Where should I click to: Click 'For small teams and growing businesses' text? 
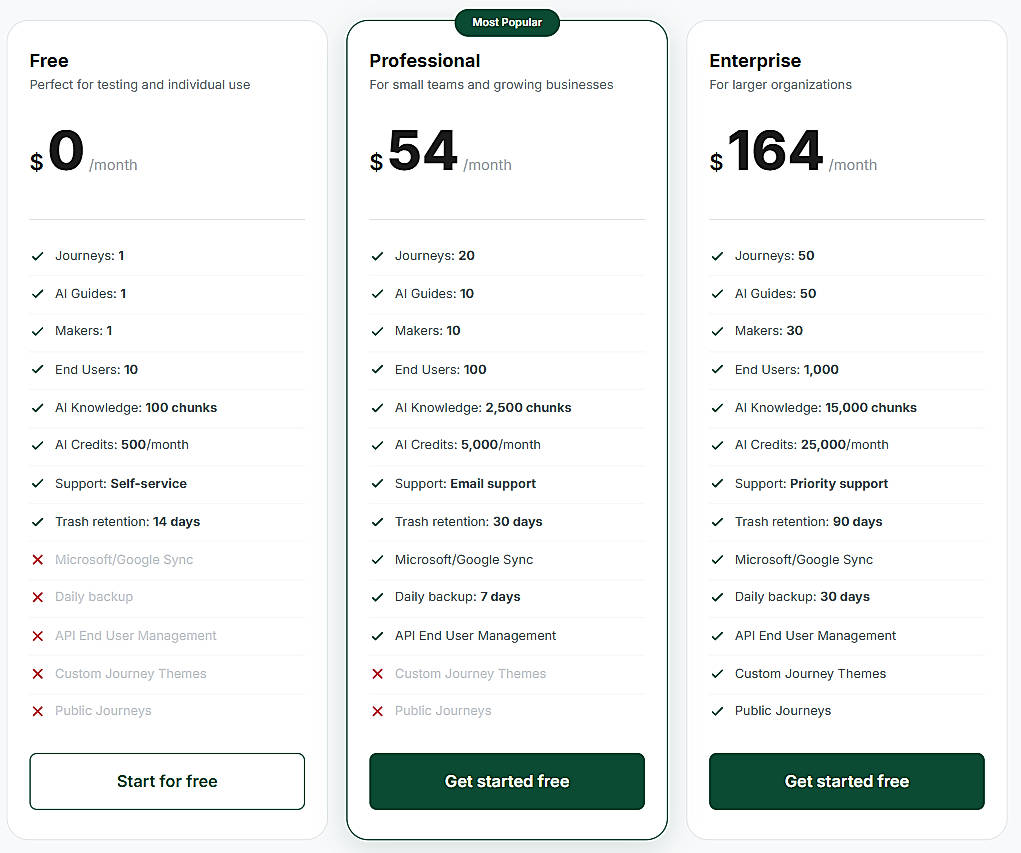pos(491,85)
